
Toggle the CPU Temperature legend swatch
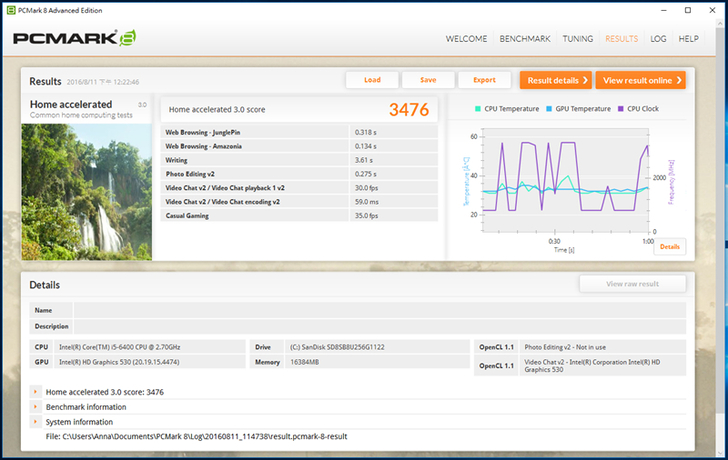tap(479, 109)
